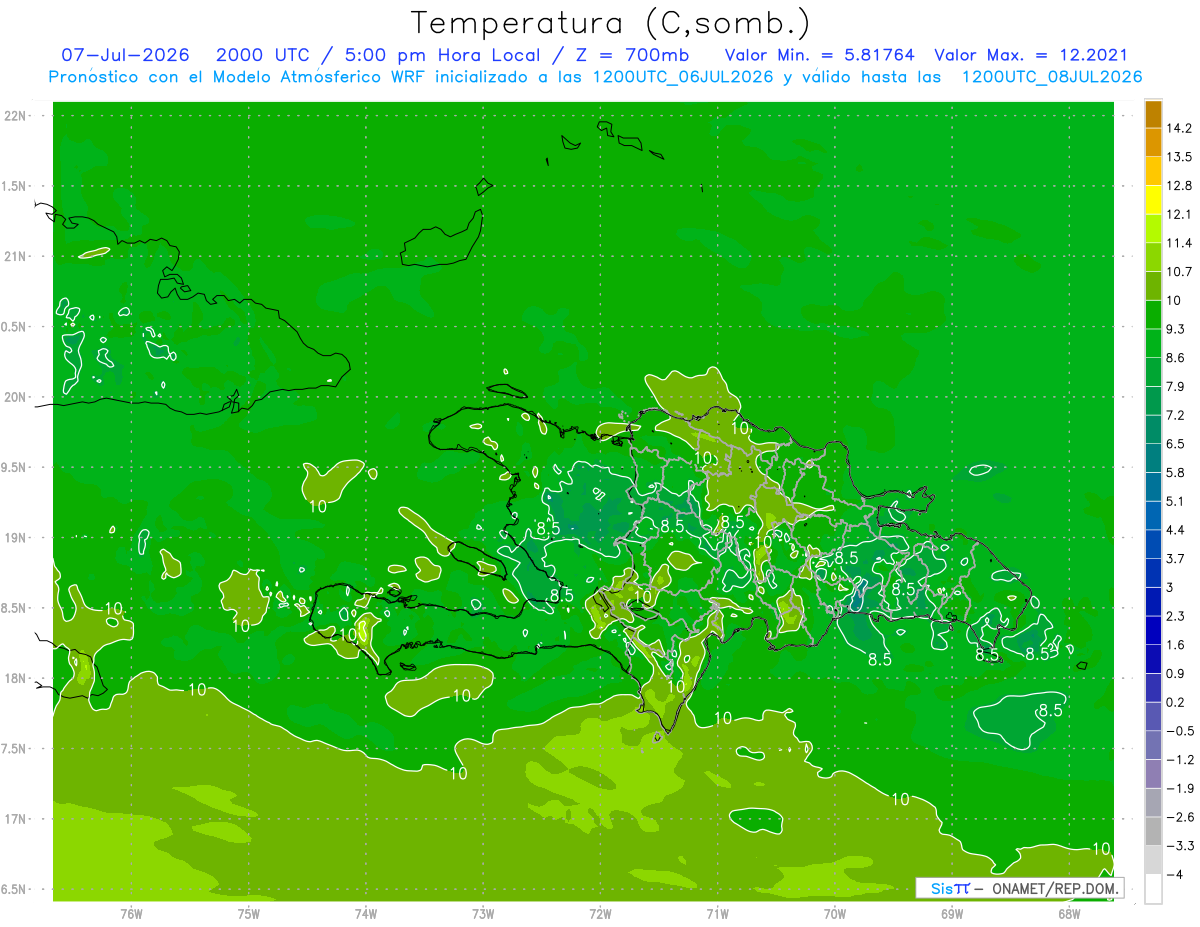Click the latitude axis label "18N"
Screen dimensions: 1200x927
click(x=15, y=679)
